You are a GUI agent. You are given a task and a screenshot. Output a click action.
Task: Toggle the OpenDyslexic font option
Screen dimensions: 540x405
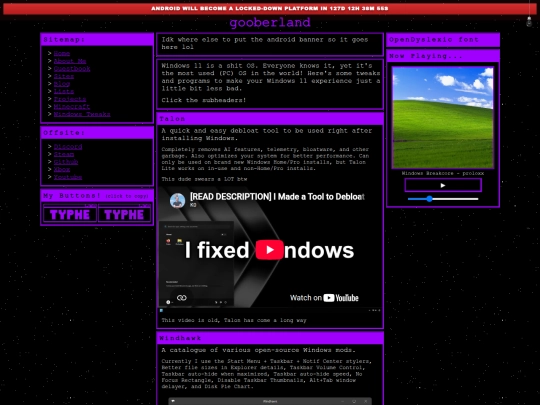pos(443,40)
